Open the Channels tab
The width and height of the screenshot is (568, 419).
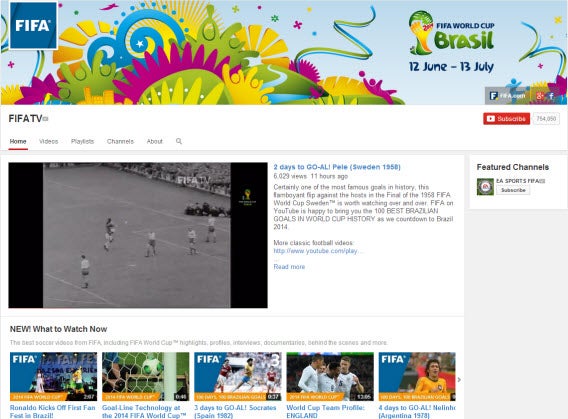click(120, 141)
